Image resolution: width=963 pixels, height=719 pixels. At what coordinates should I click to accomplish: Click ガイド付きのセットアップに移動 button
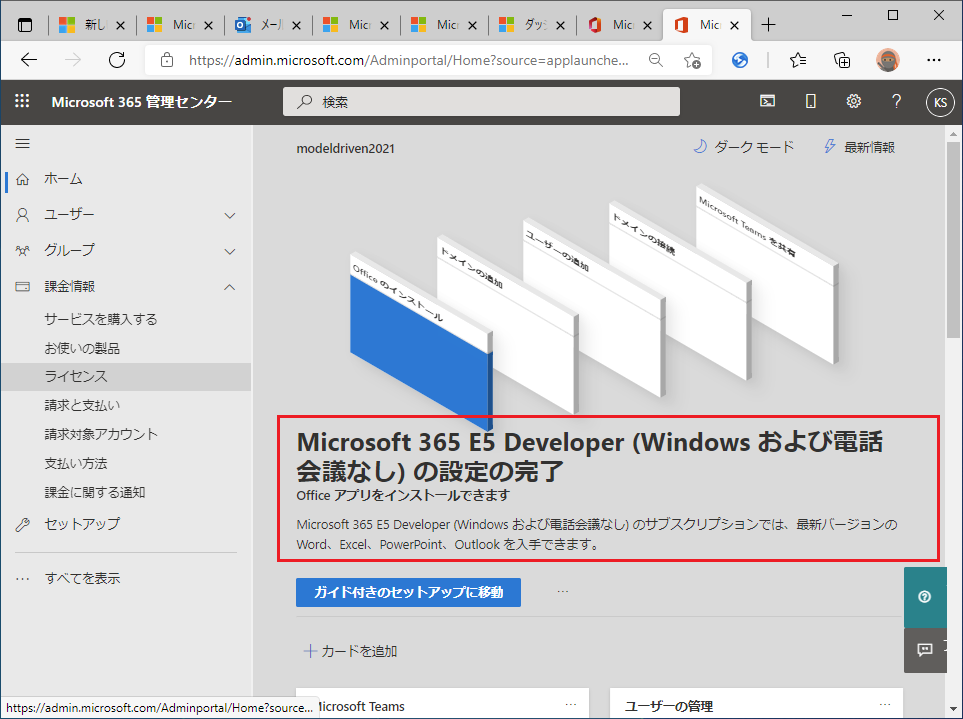408,592
